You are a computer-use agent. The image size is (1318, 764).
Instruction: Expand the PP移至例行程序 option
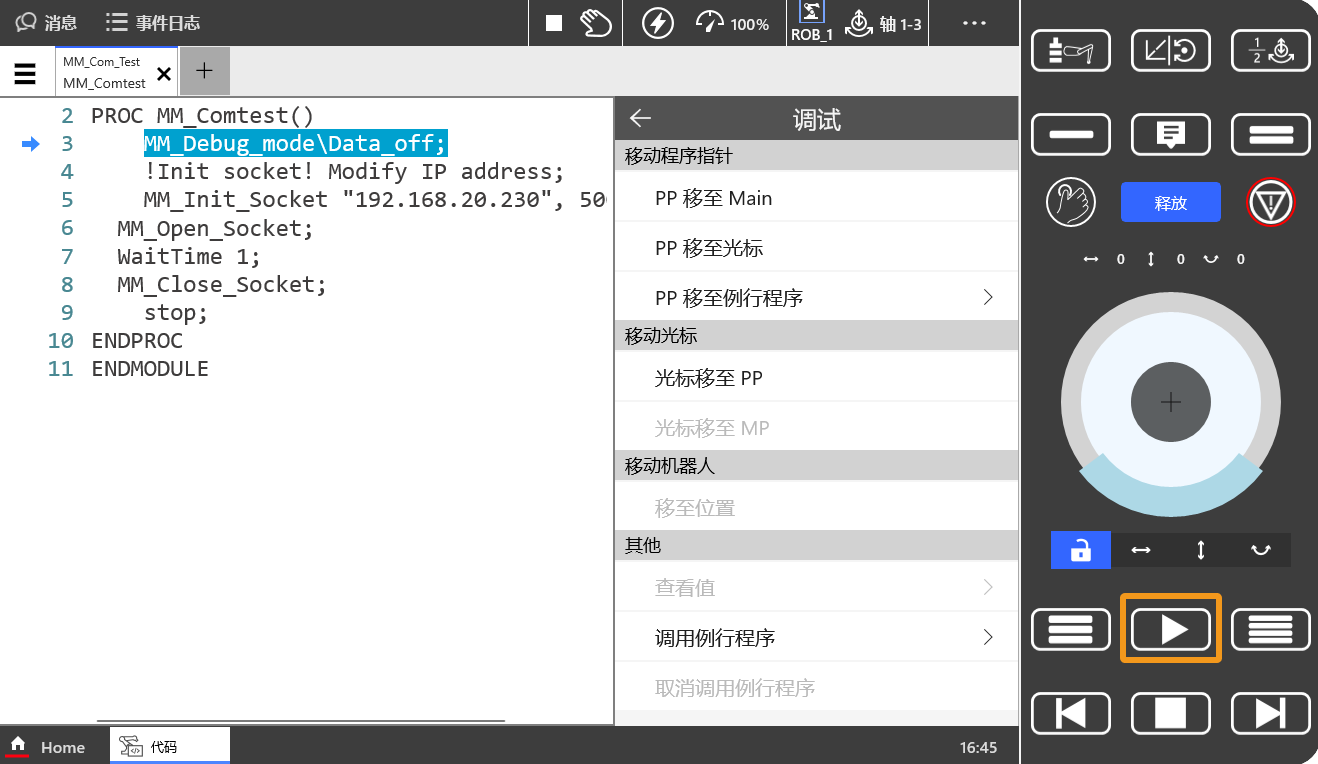(x=816, y=296)
